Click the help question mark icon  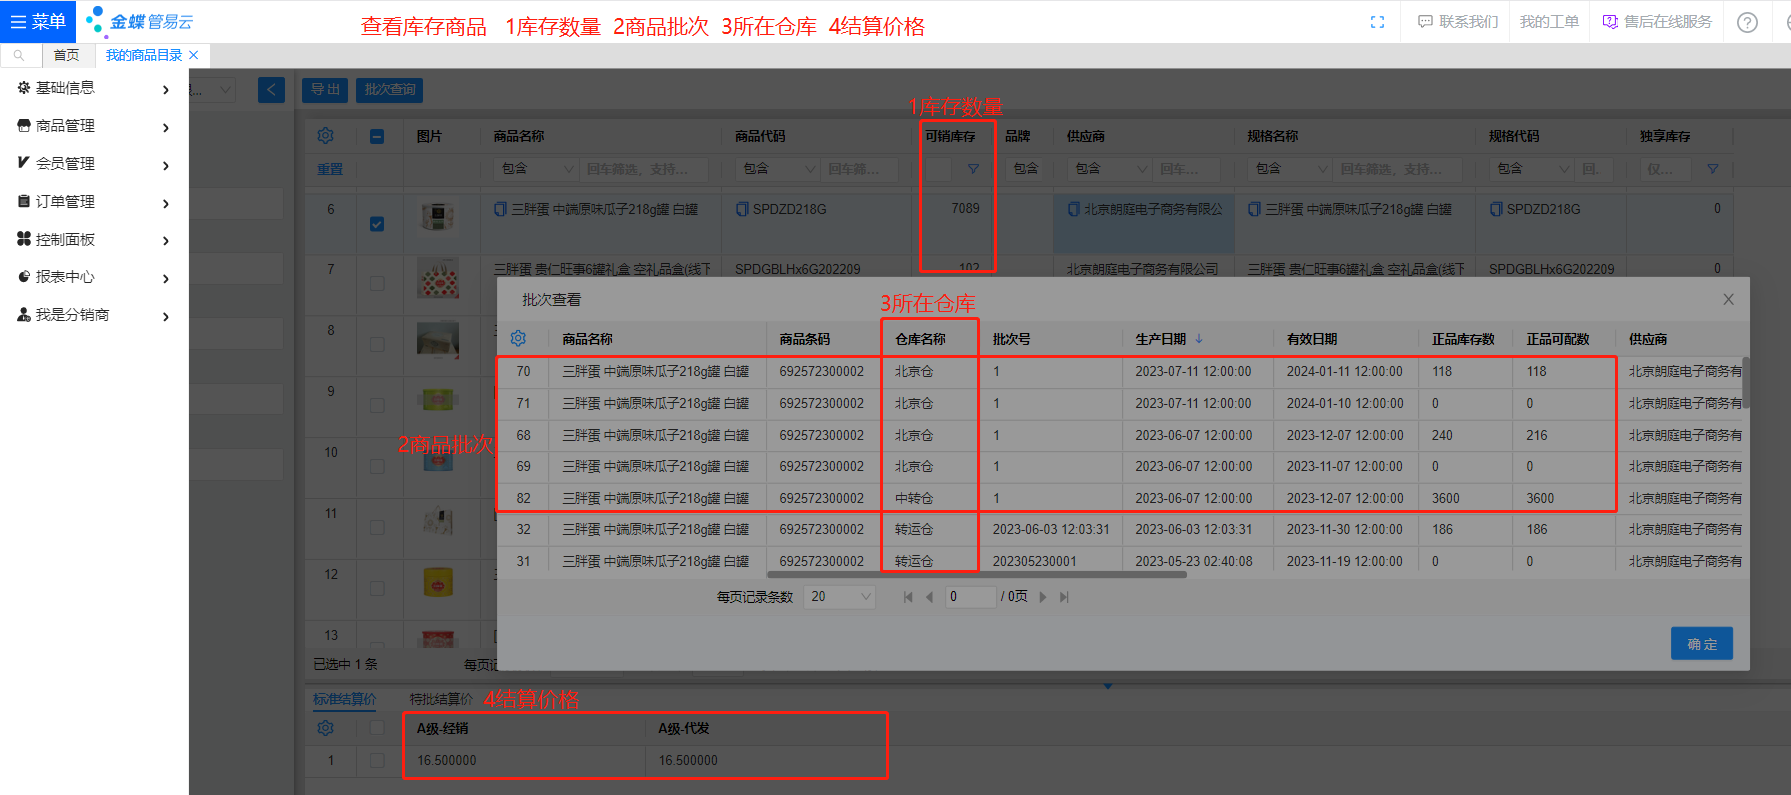tap(1747, 22)
